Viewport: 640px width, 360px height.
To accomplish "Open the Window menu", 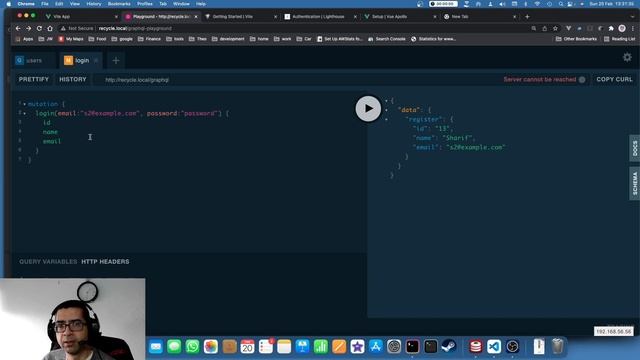I will (x=181, y=4).
